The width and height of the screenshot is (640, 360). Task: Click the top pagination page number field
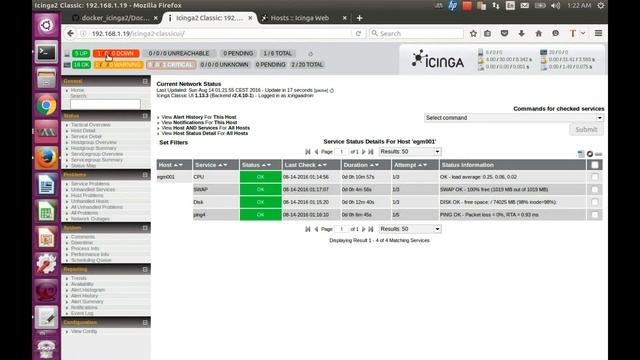[341, 151]
